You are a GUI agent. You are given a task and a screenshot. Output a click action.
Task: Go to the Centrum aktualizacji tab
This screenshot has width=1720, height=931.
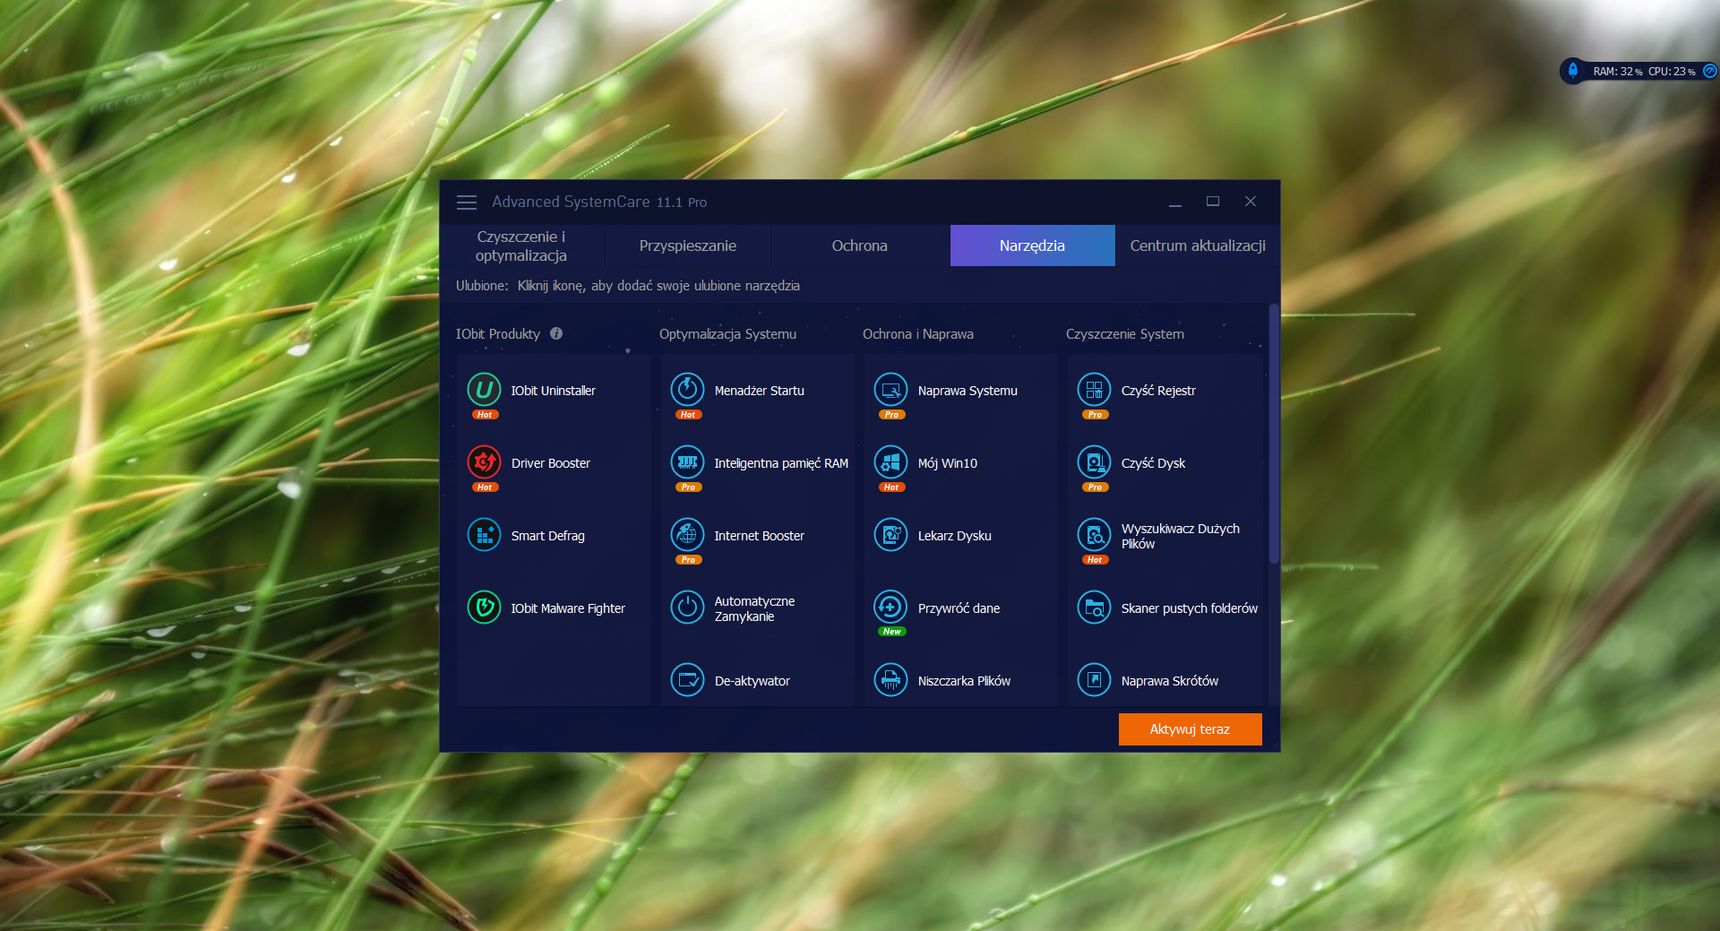pyautogui.click(x=1198, y=246)
